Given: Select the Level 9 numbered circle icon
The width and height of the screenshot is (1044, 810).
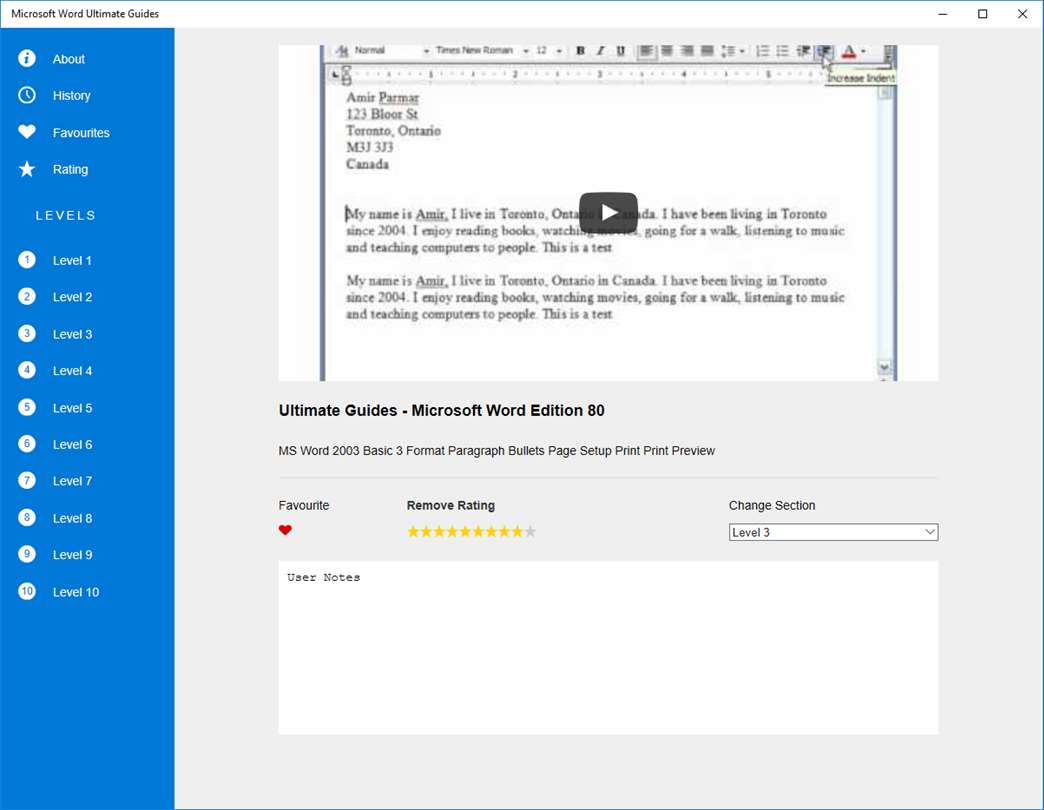Looking at the screenshot, I should tap(27, 554).
